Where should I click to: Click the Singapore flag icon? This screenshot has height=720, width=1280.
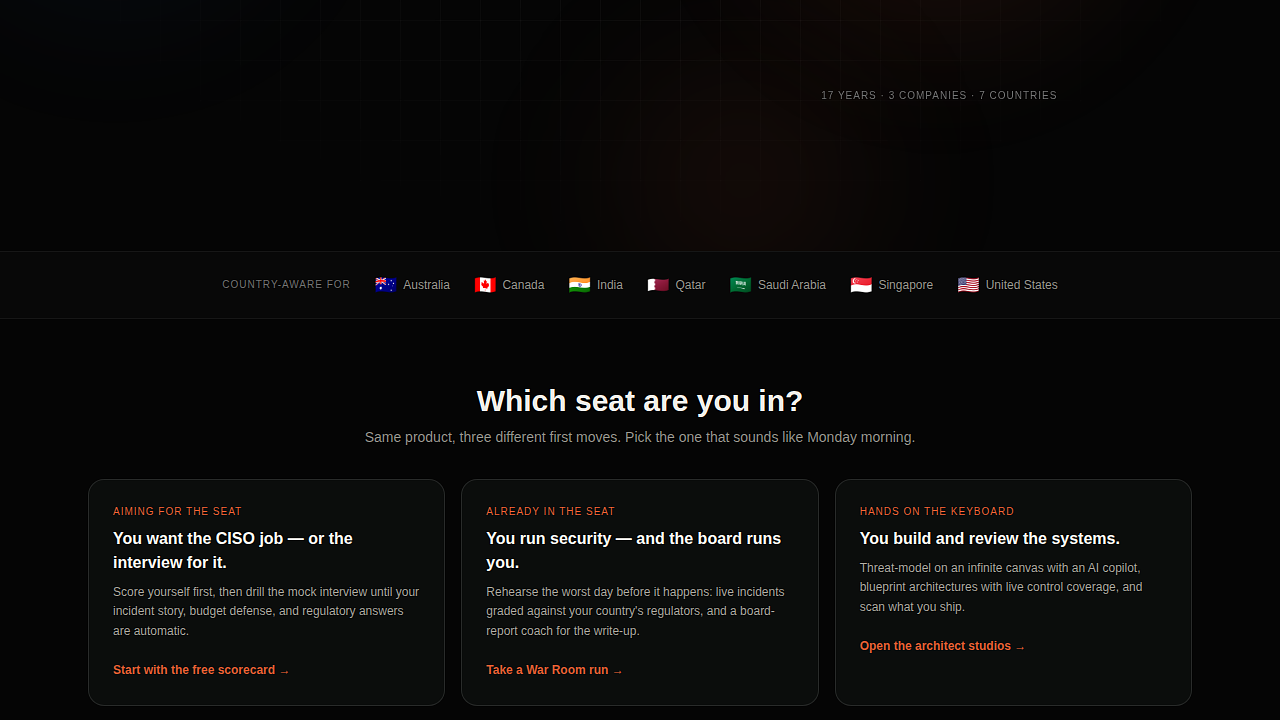point(861,285)
